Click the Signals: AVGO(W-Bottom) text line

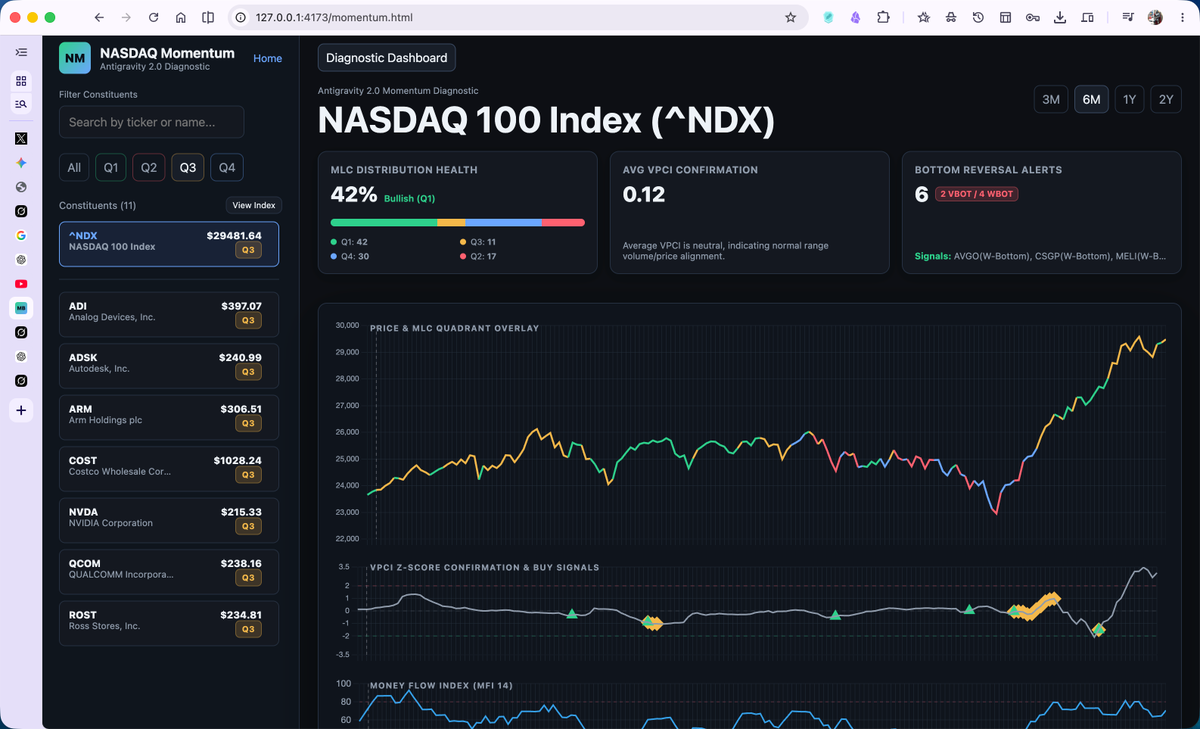[x=1040, y=256]
